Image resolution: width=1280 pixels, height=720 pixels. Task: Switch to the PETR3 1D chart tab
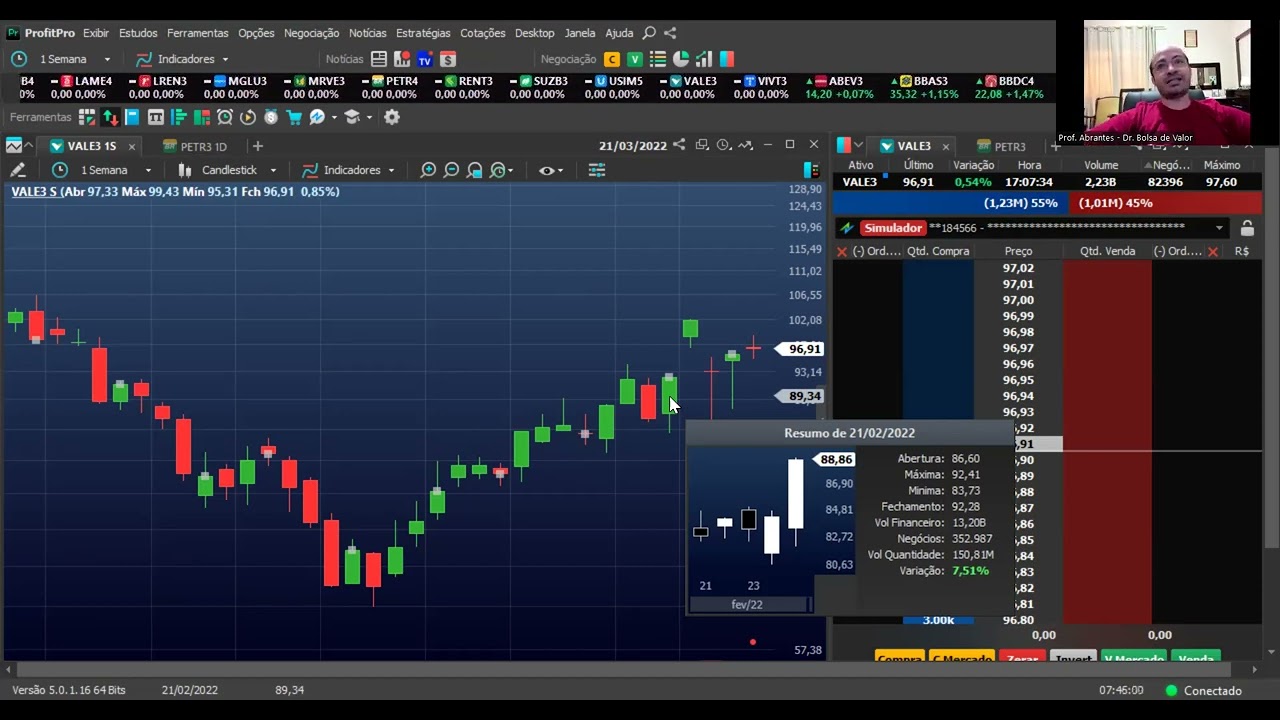coord(195,146)
